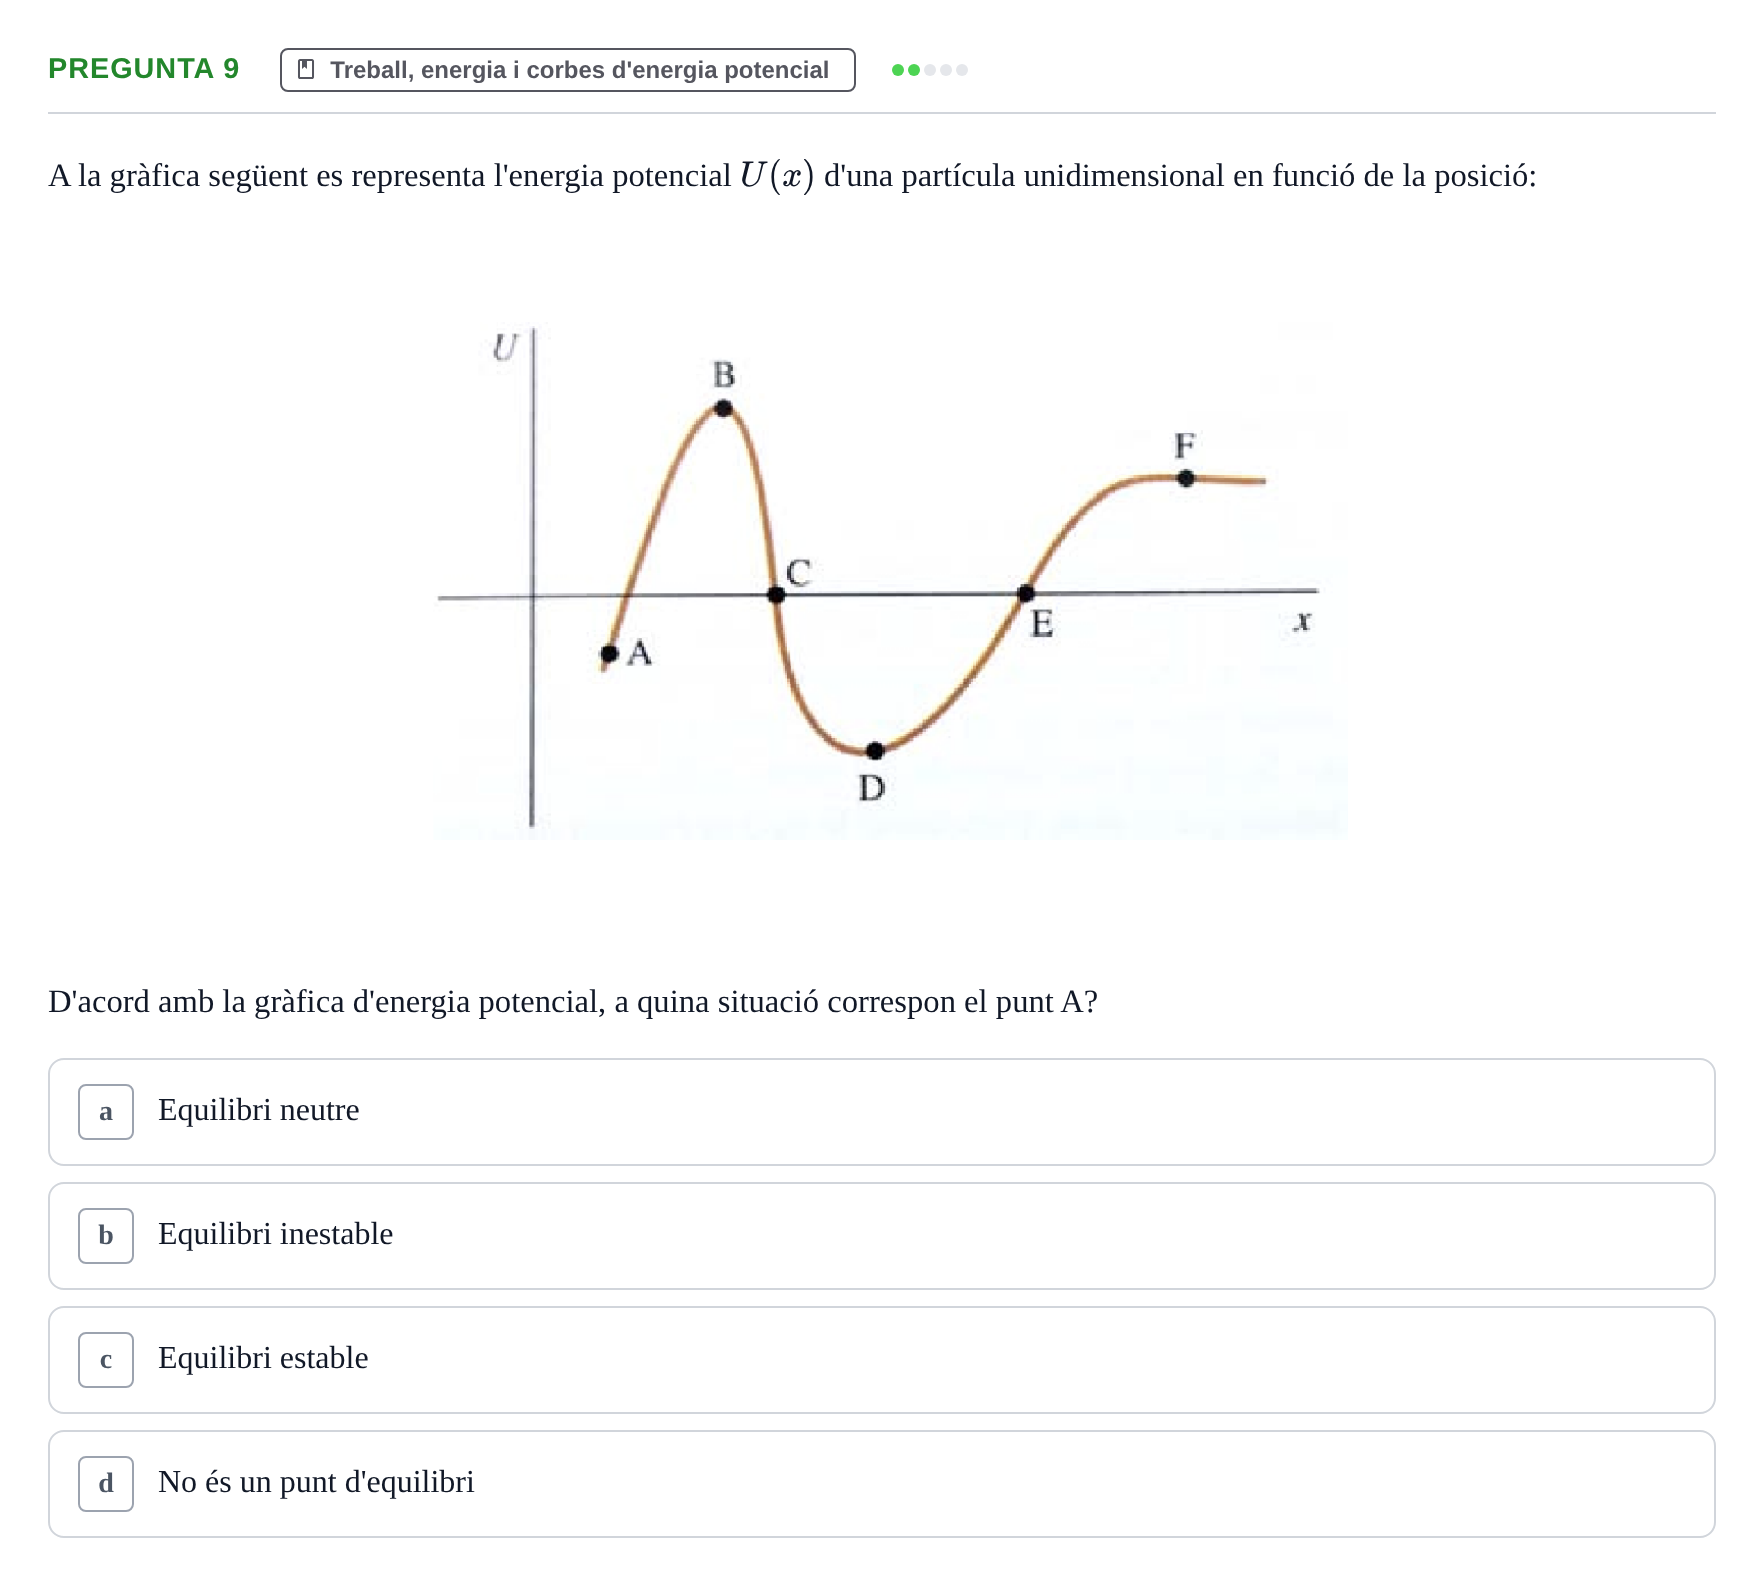The width and height of the screenshot is (1764, 1588).
Task: Choose option b letter box
Action: point(106,1236)
